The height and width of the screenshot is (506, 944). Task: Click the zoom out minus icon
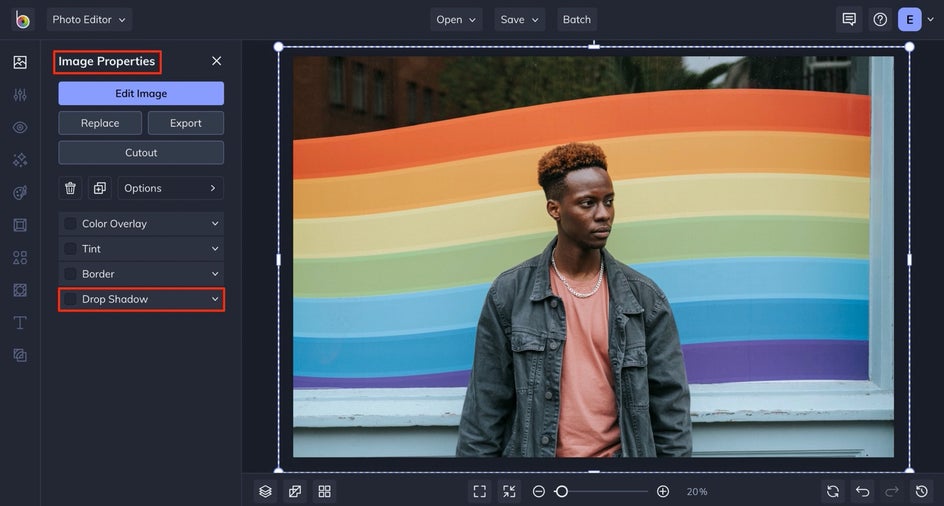coord(539,491)
